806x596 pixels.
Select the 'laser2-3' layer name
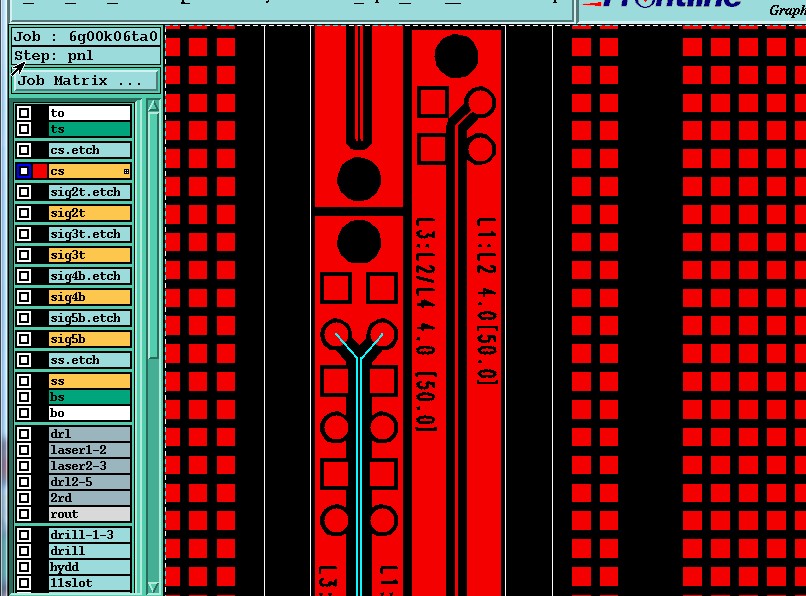coord(89,466)
